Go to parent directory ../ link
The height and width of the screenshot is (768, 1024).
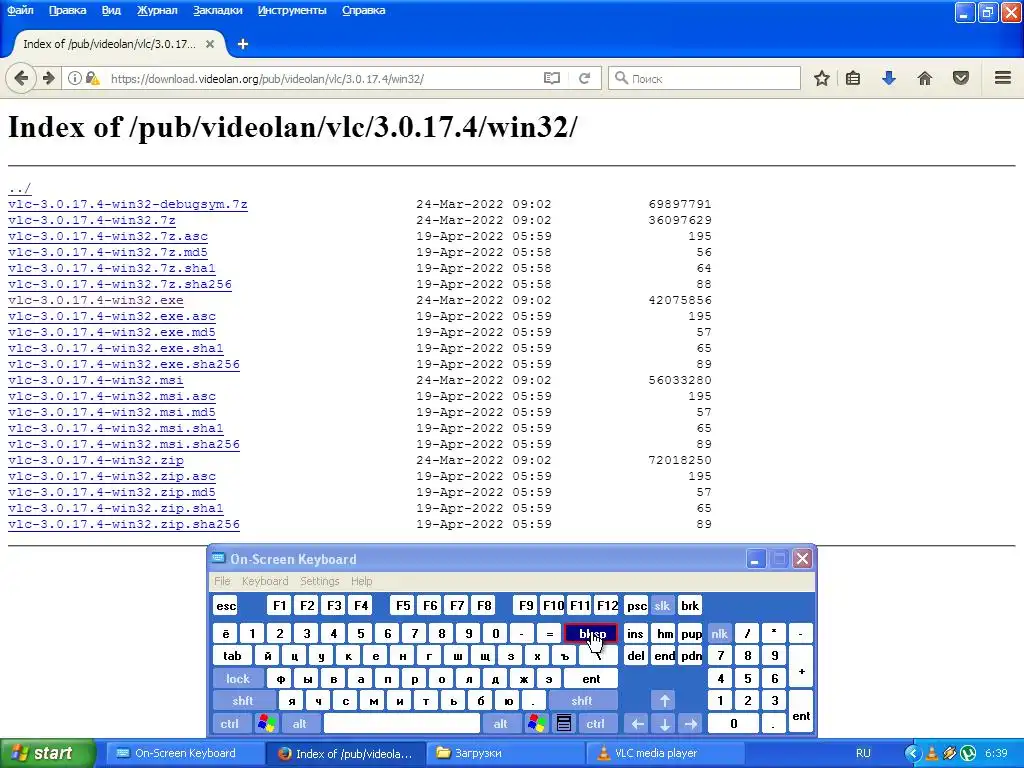pyautogui.click(x=20, y=188)
